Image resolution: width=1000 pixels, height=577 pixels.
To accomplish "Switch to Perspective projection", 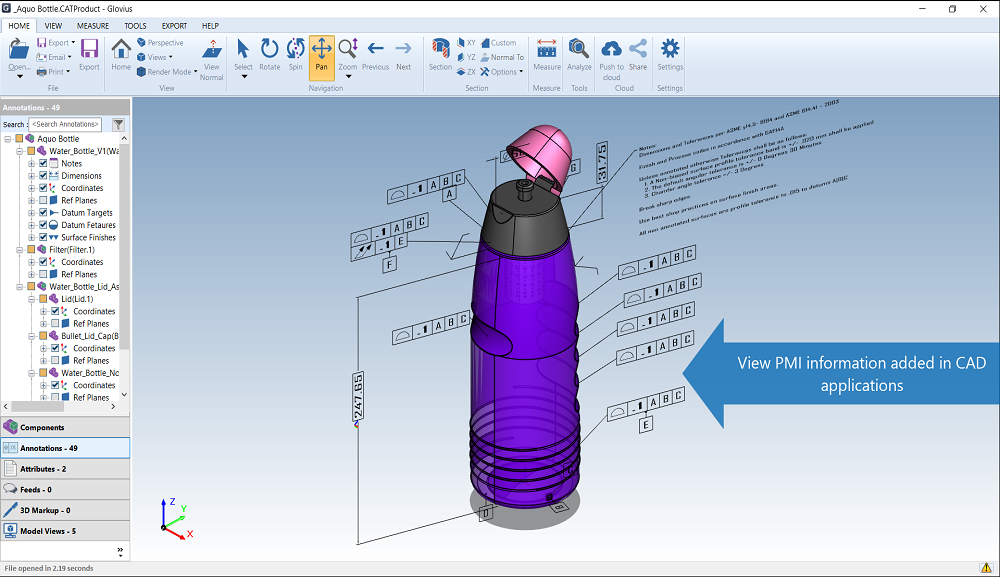I will 160,43.
